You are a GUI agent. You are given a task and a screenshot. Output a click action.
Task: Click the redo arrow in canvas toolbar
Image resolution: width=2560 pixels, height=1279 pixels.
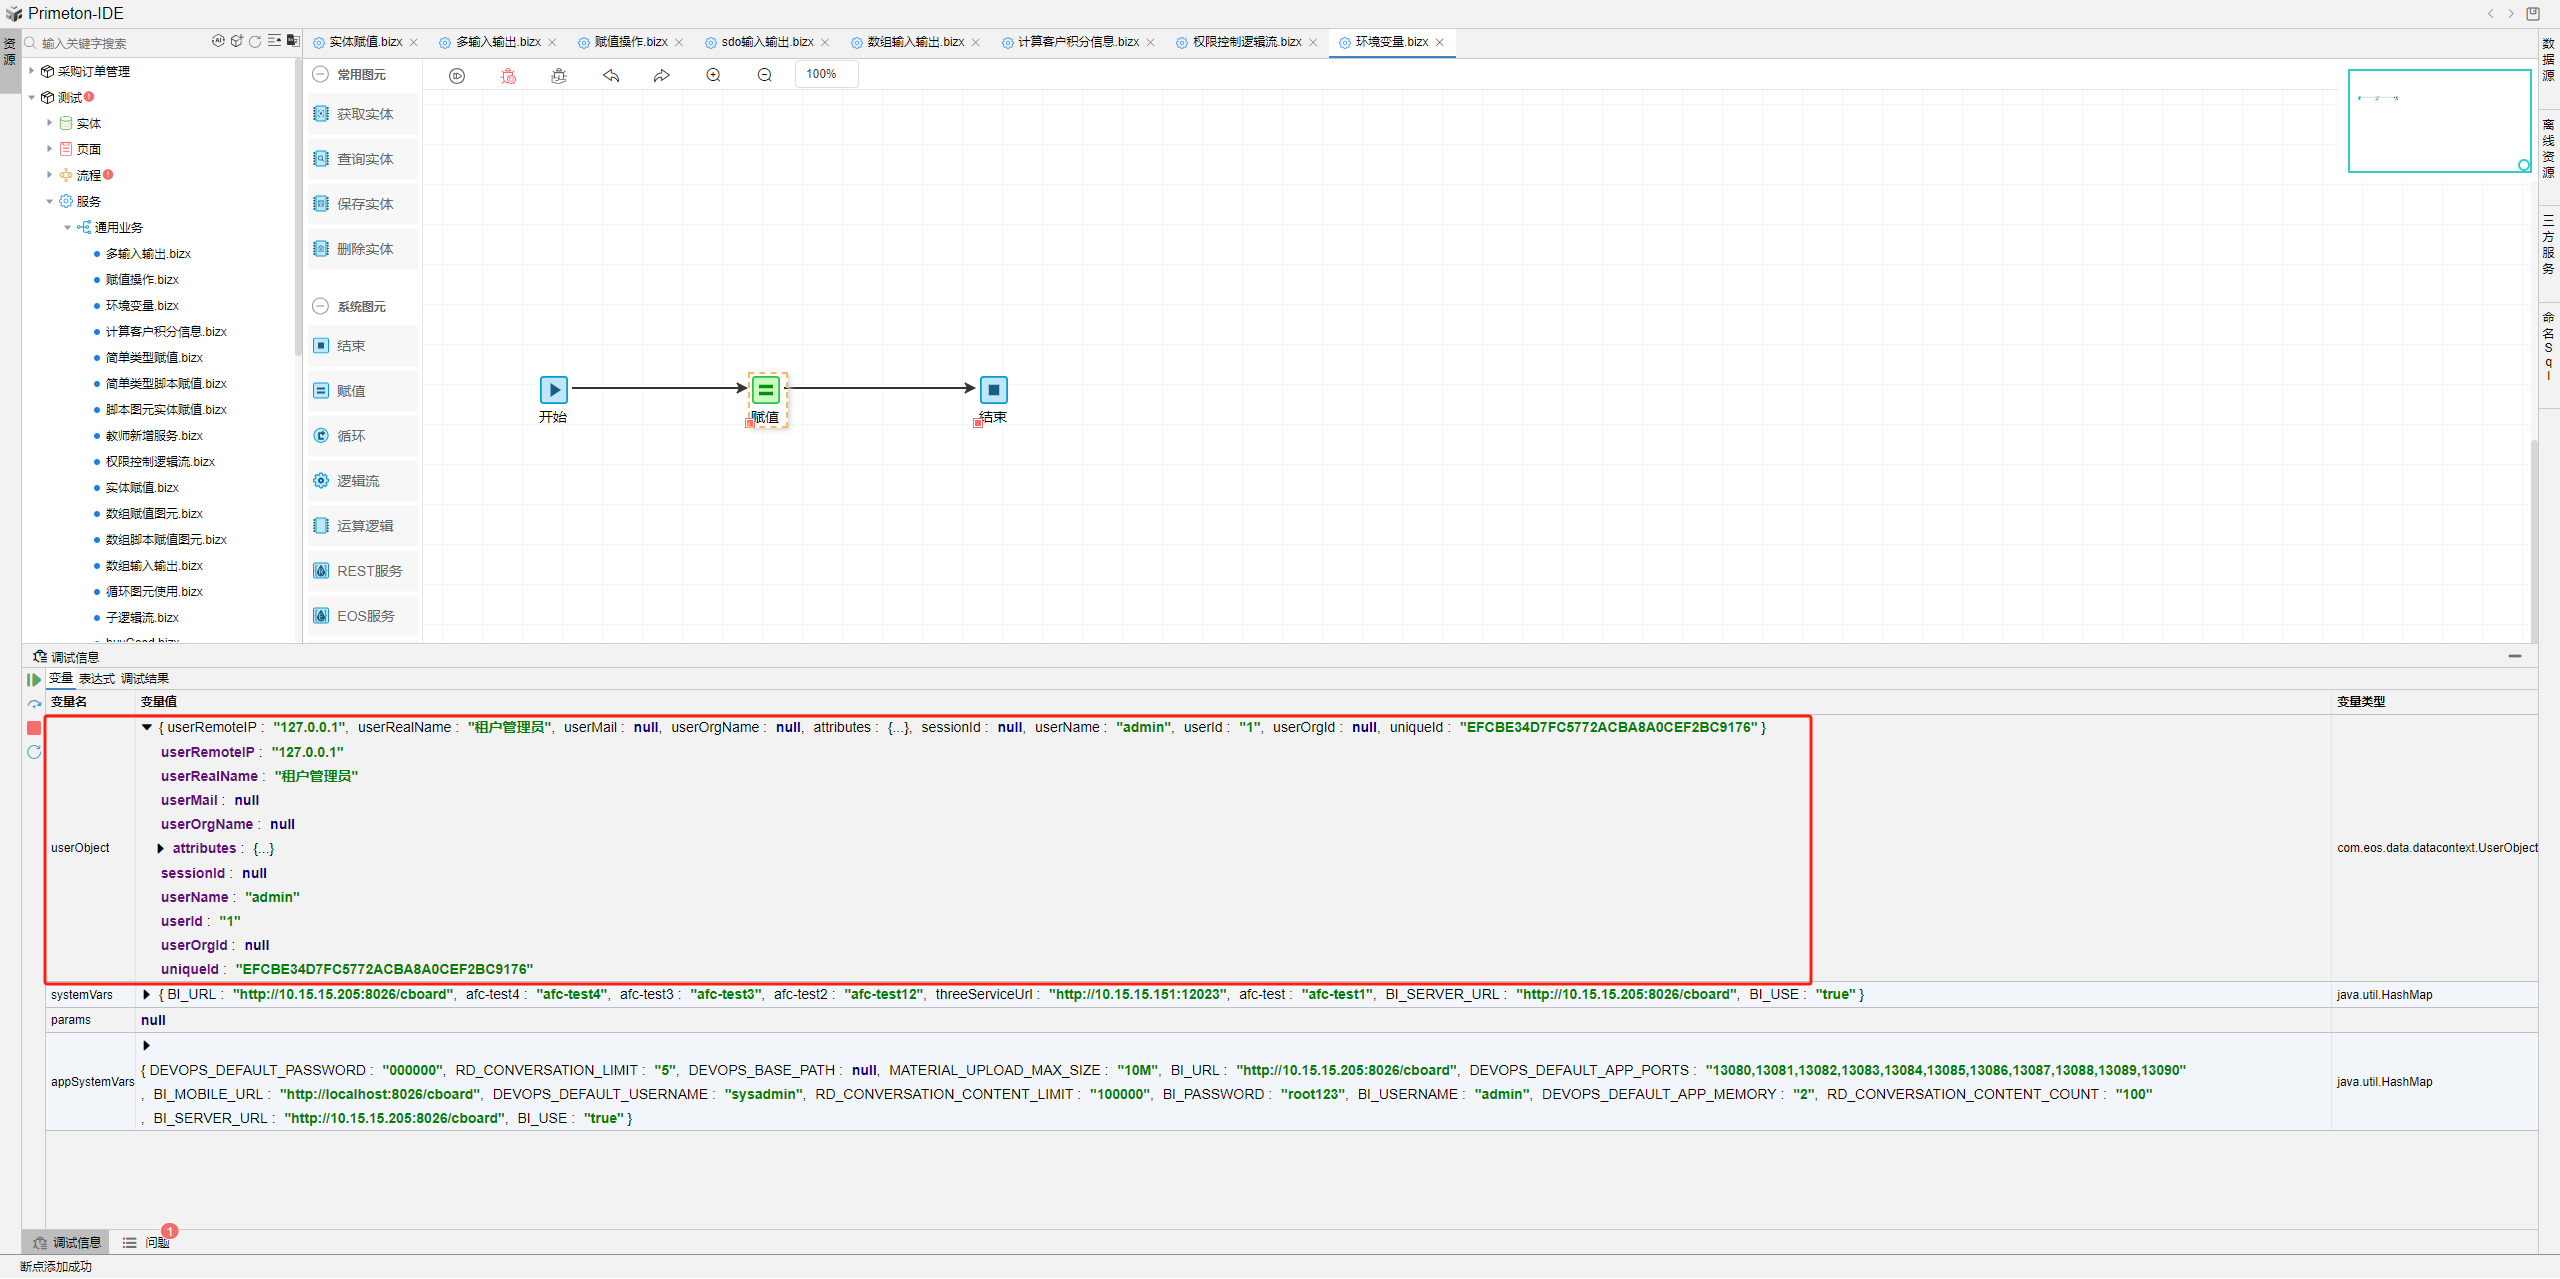click(x=662, y=76)
